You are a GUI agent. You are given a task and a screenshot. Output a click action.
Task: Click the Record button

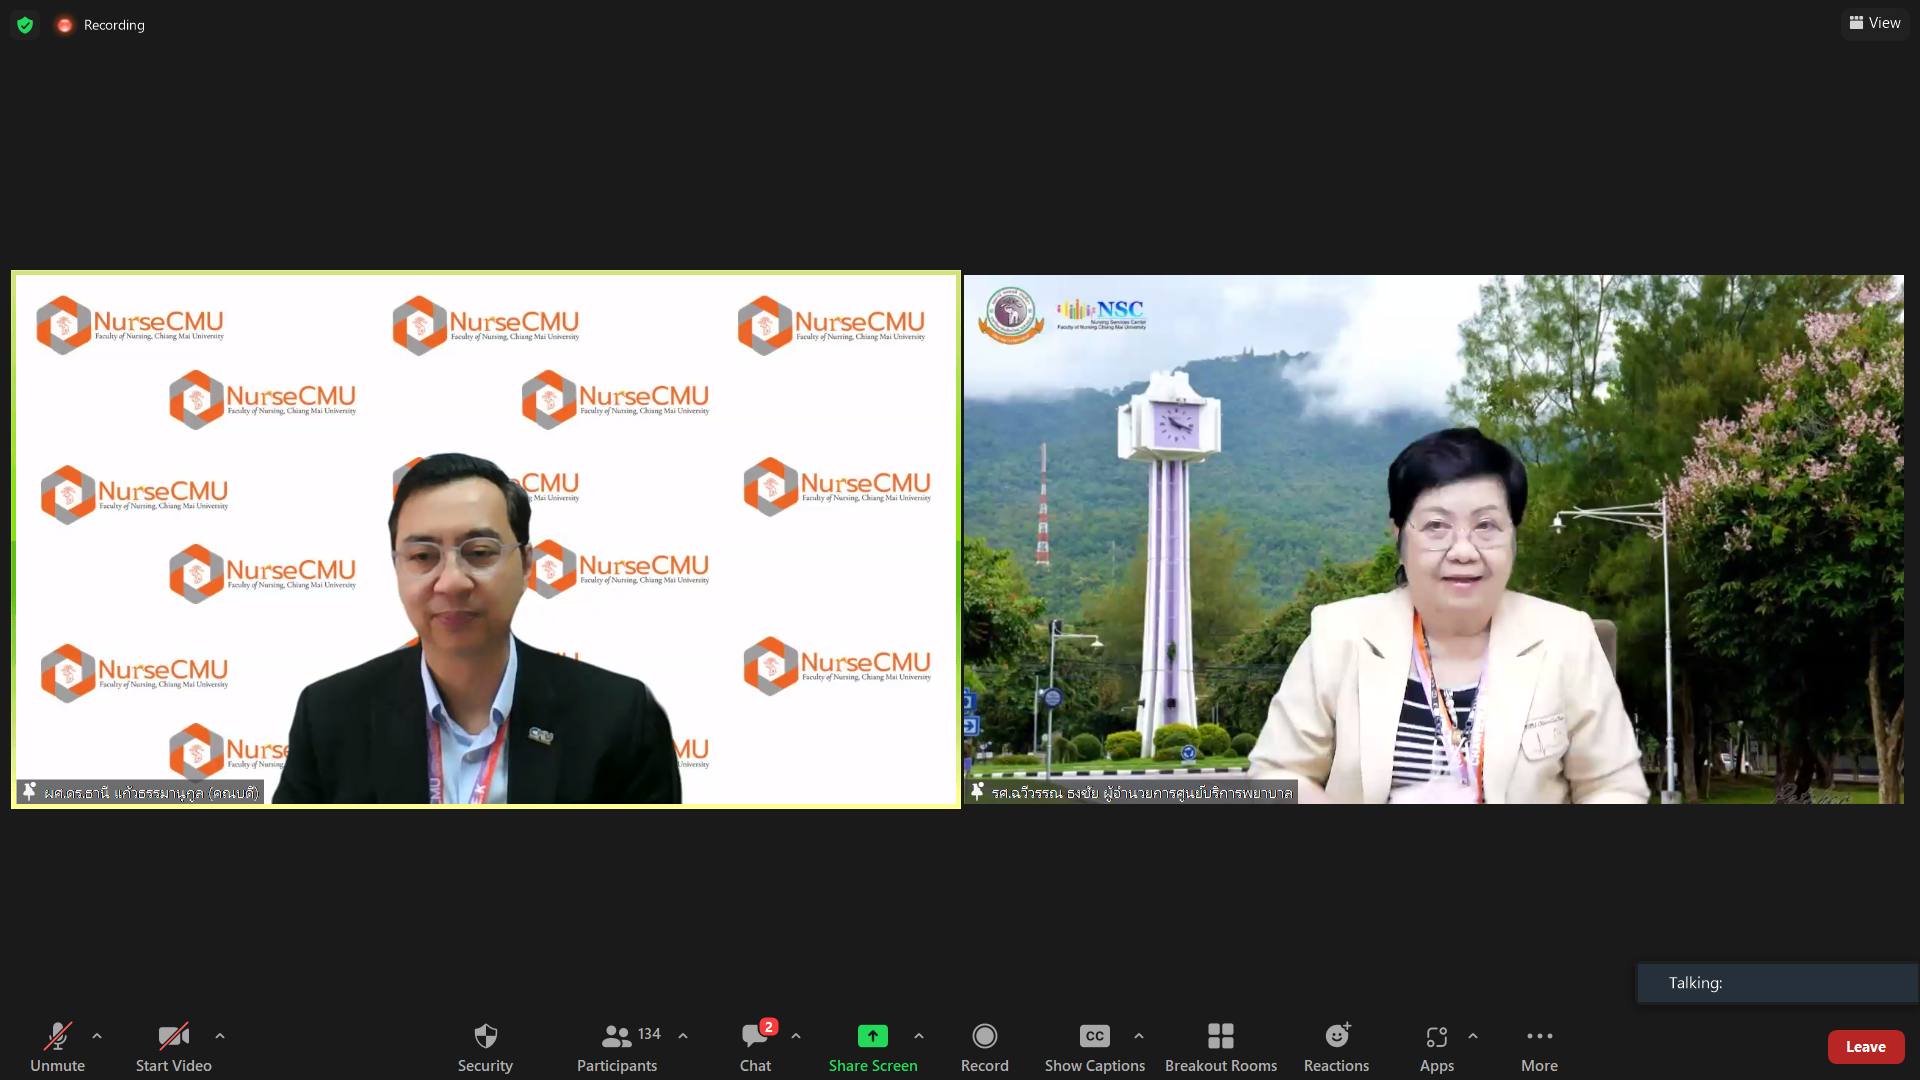(985, 1047)
